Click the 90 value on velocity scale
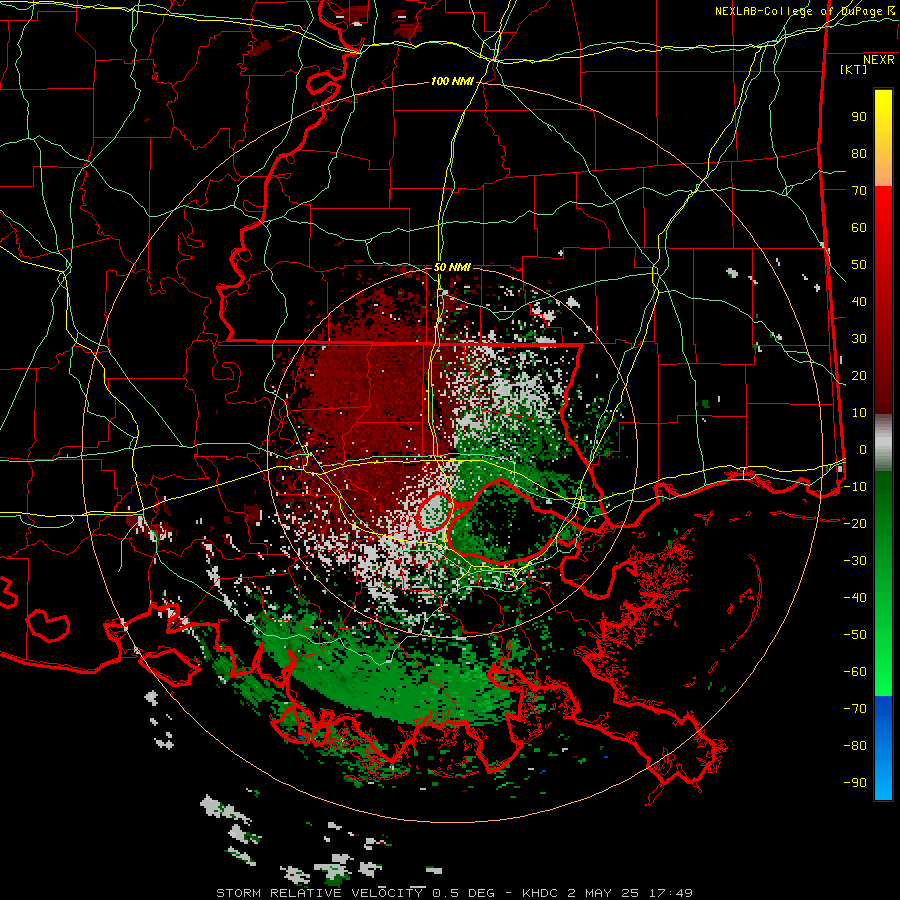 pos(859,117)
